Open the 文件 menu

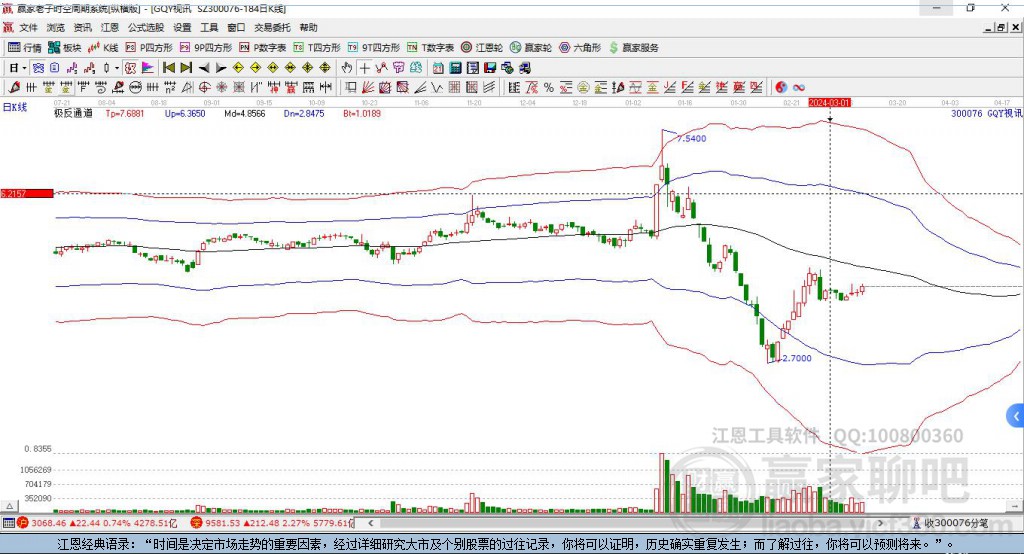pyautogui.click(x=28, y=27)
